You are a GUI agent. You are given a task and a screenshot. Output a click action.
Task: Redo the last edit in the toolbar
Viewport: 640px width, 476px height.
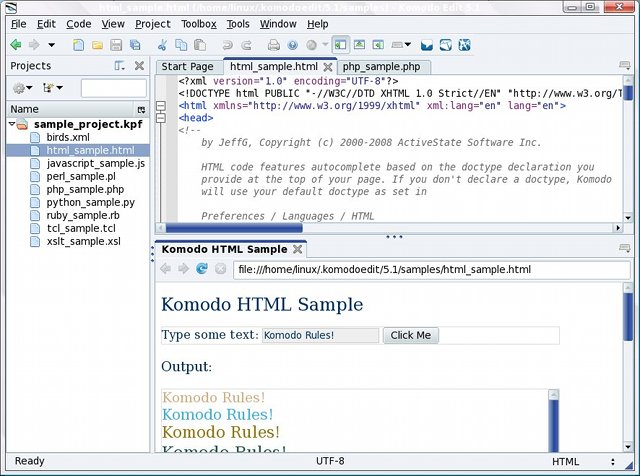click(x=246, y=45)
